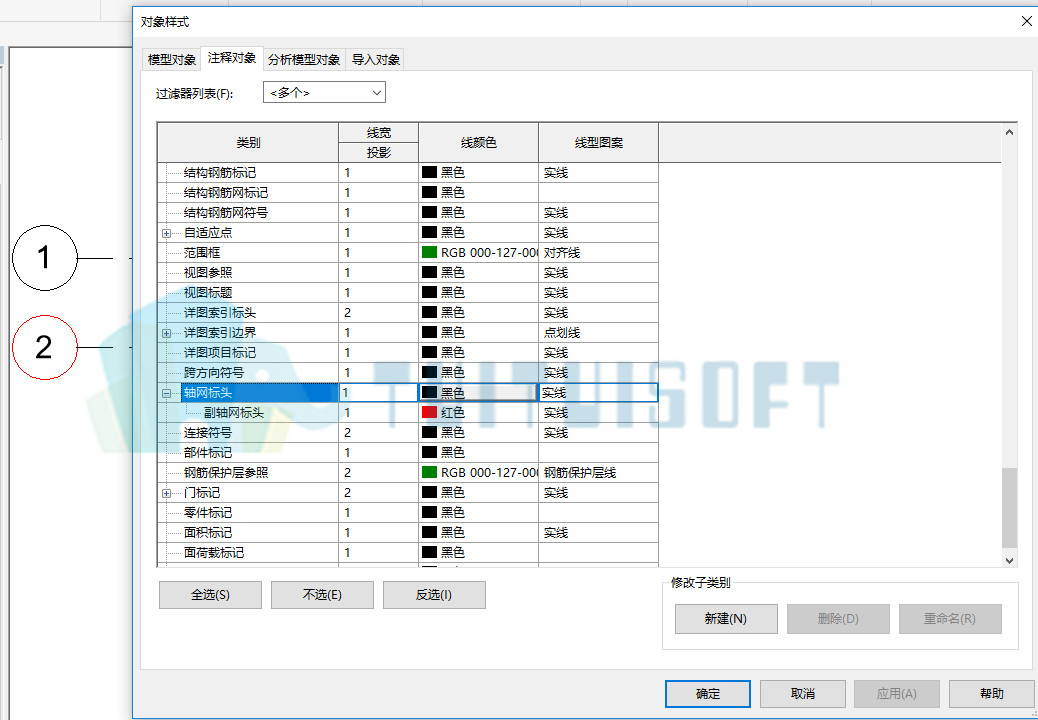Click the 线颜色 column header
This screenshot has height=720, width=1038.
tap(479, 142)
